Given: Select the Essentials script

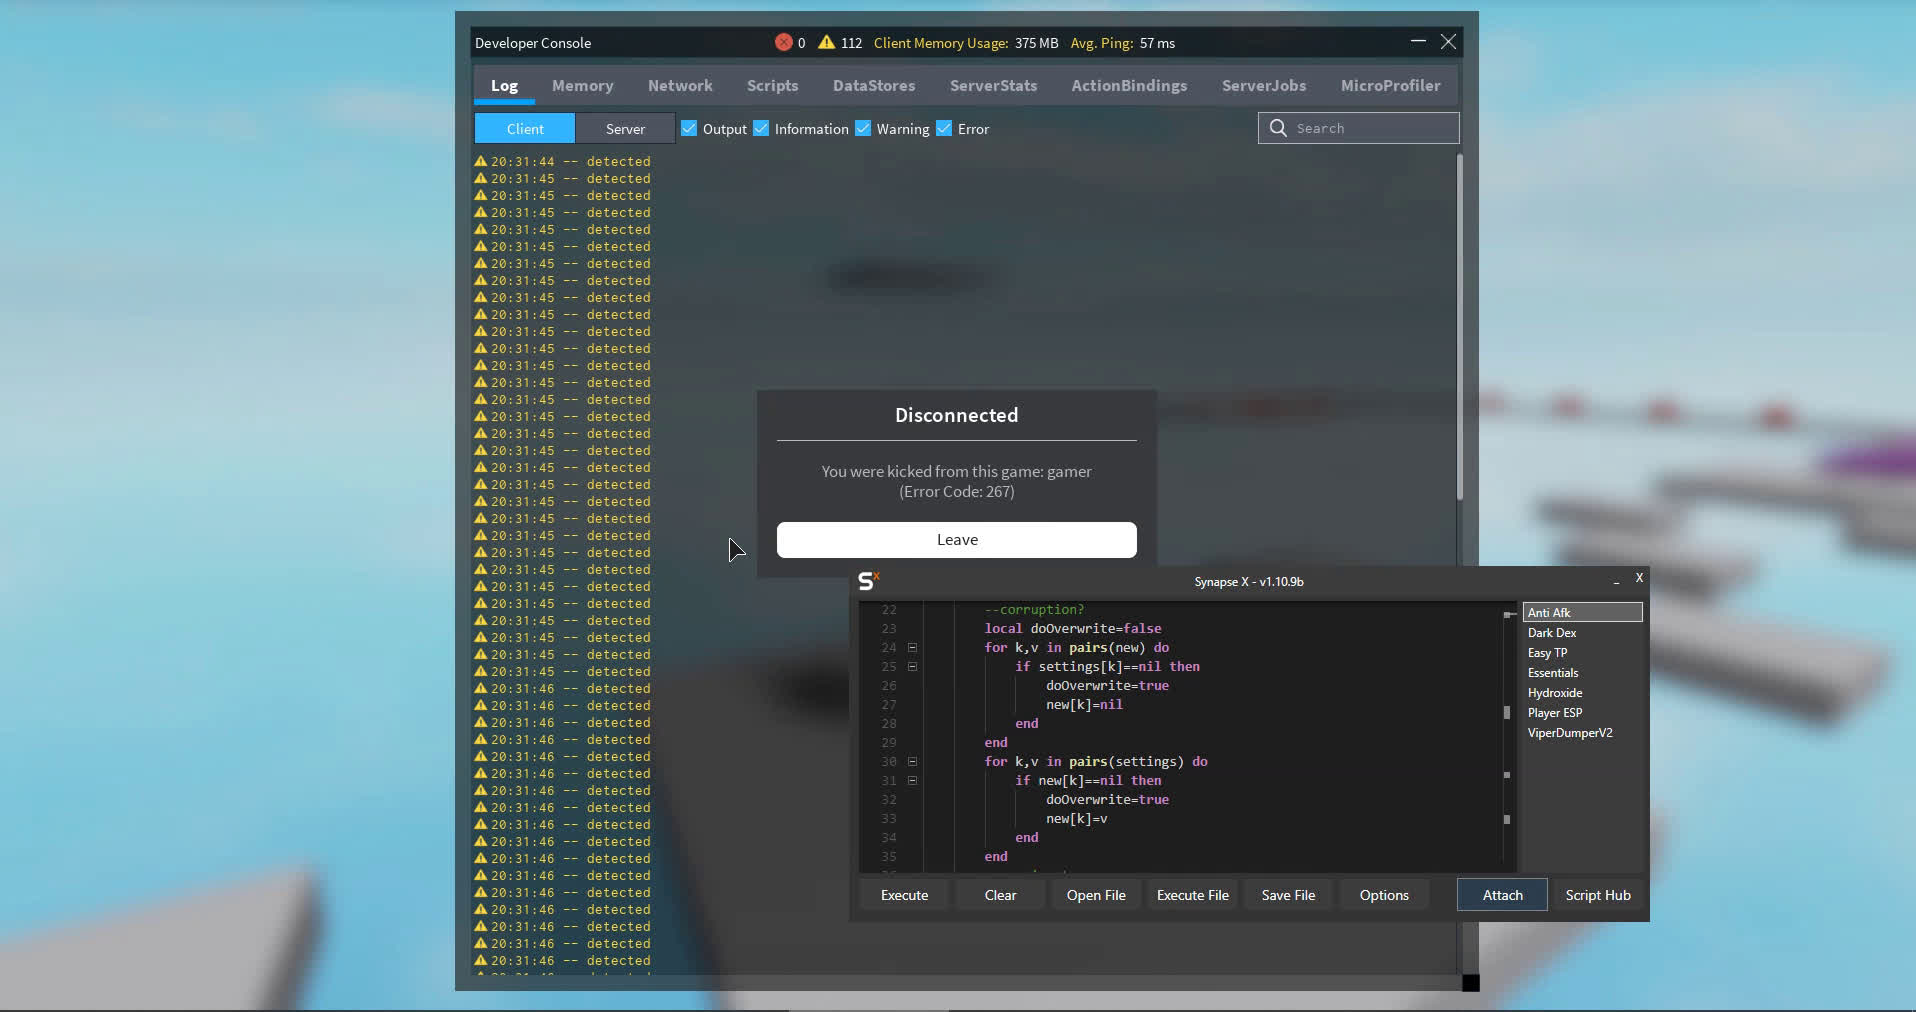Looking at the screenshot, I should point(1583,673).
